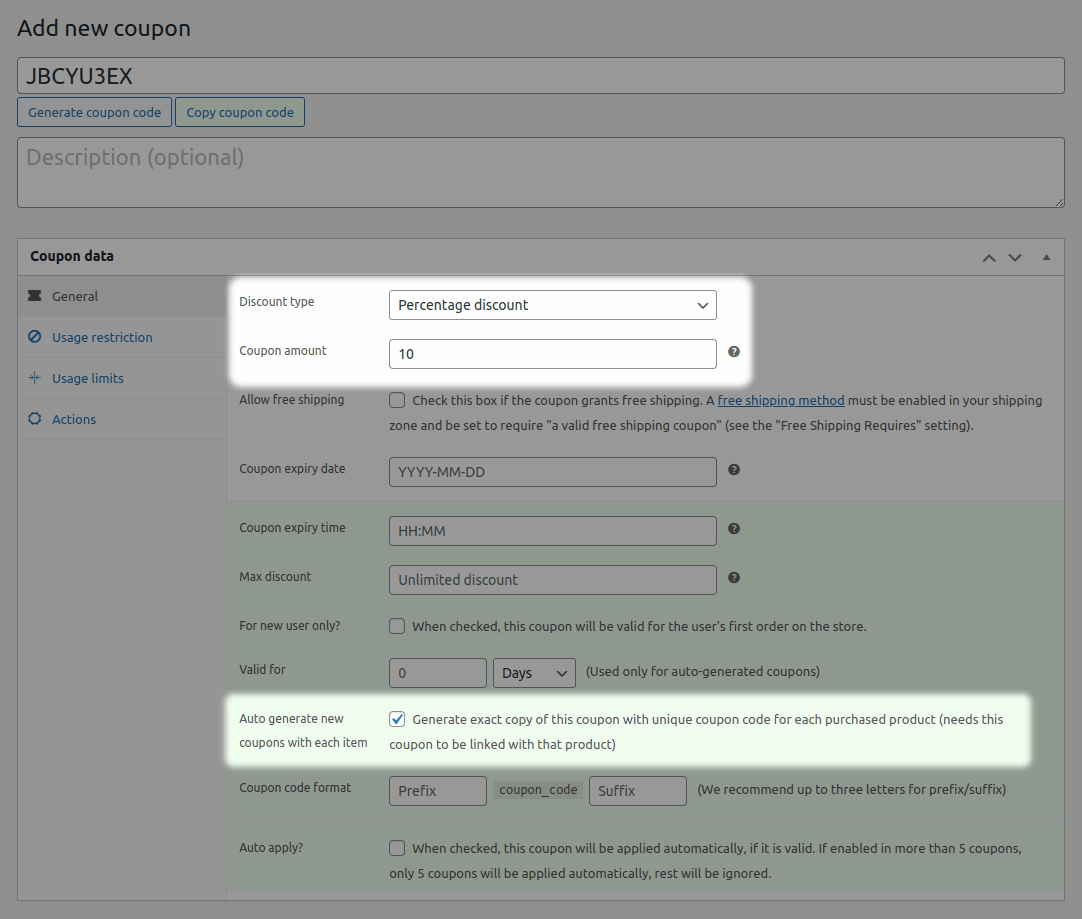Enable the Allow free shipping checkbox
The width and height of the screenshot is (1082, 919).
pyautogui.click(x=397, y=399)
